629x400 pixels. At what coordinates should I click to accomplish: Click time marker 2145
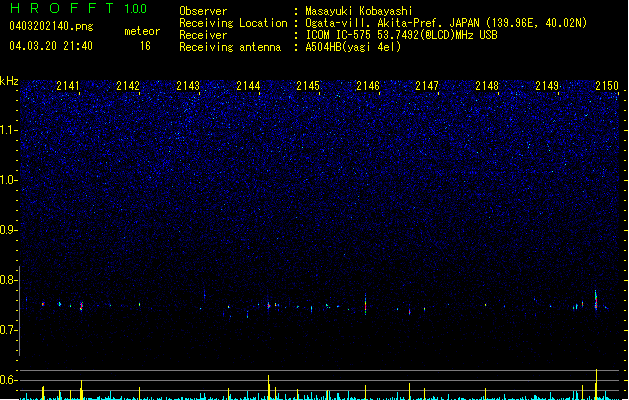[308, 85]
